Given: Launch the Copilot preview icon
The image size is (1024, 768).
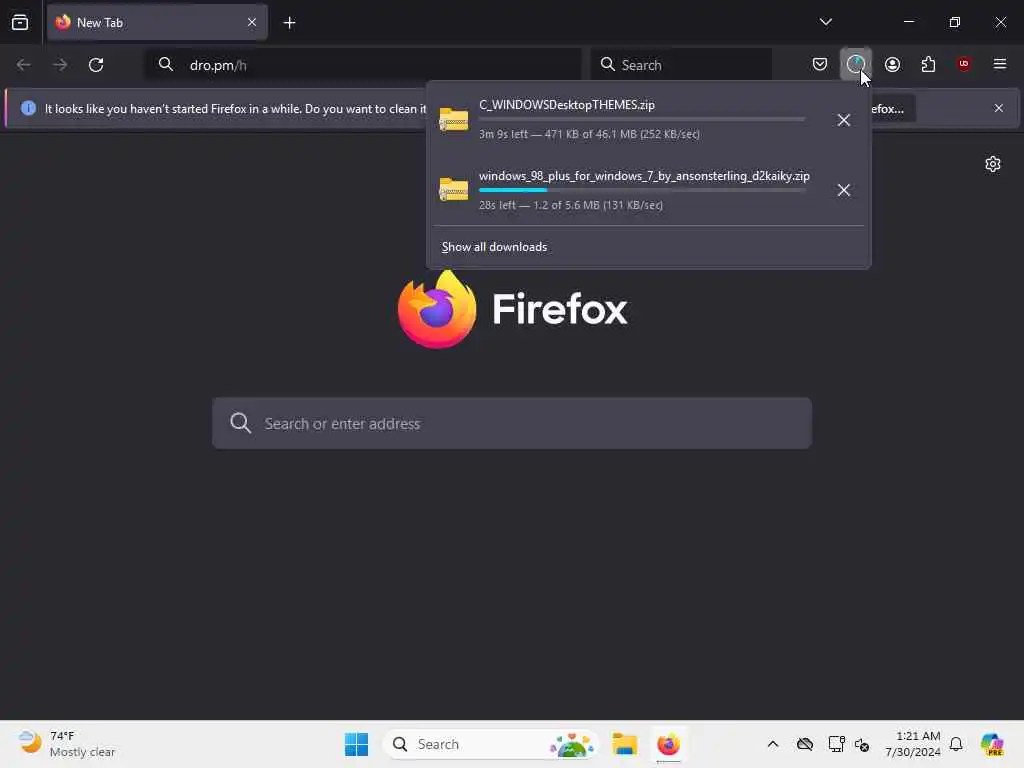Looking at the screenshot, I should point(992,744).
